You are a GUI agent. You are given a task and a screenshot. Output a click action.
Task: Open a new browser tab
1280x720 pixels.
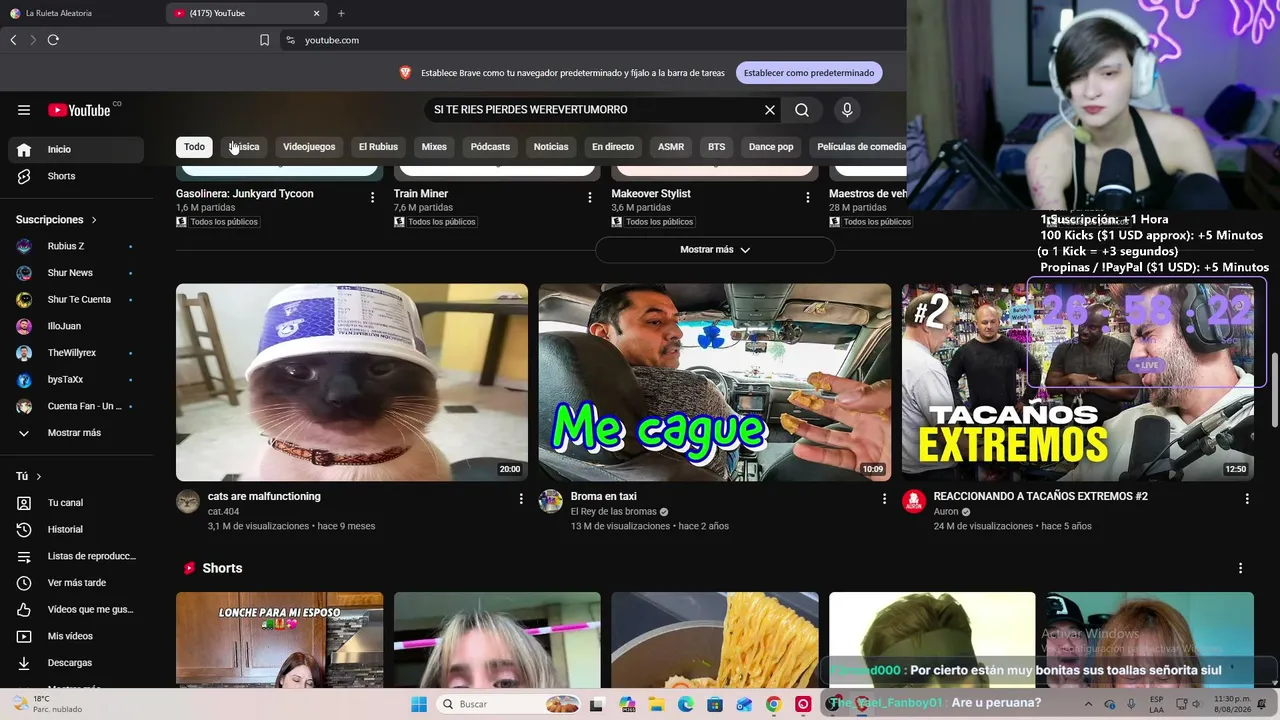coord(341,13)
